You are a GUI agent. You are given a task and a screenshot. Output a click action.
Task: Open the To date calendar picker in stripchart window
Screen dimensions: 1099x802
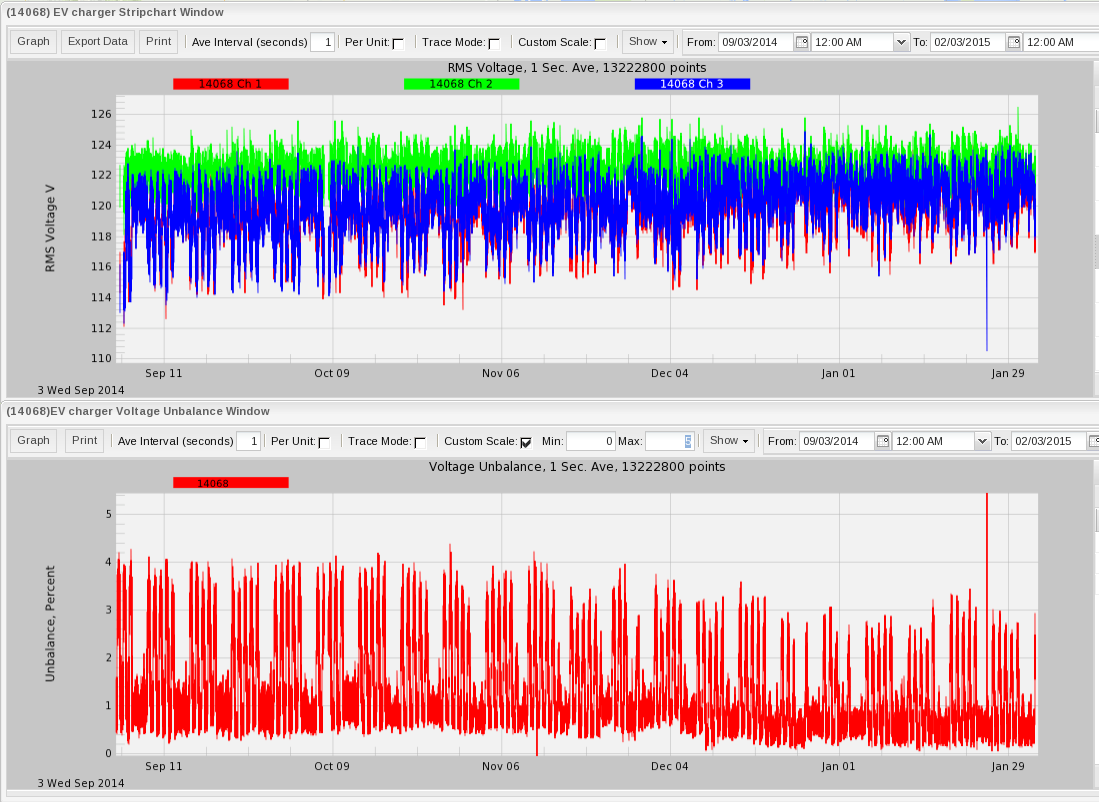pyautogui.click(x=1013, y=42)
